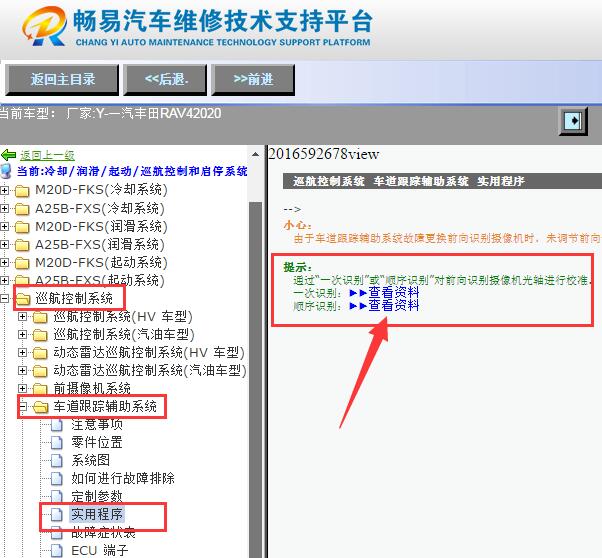Expand 动态雷达巡航控制系统(汽油车型) node
The width and height of the screenshot is (602, 558).
click(x=23, y=371)
